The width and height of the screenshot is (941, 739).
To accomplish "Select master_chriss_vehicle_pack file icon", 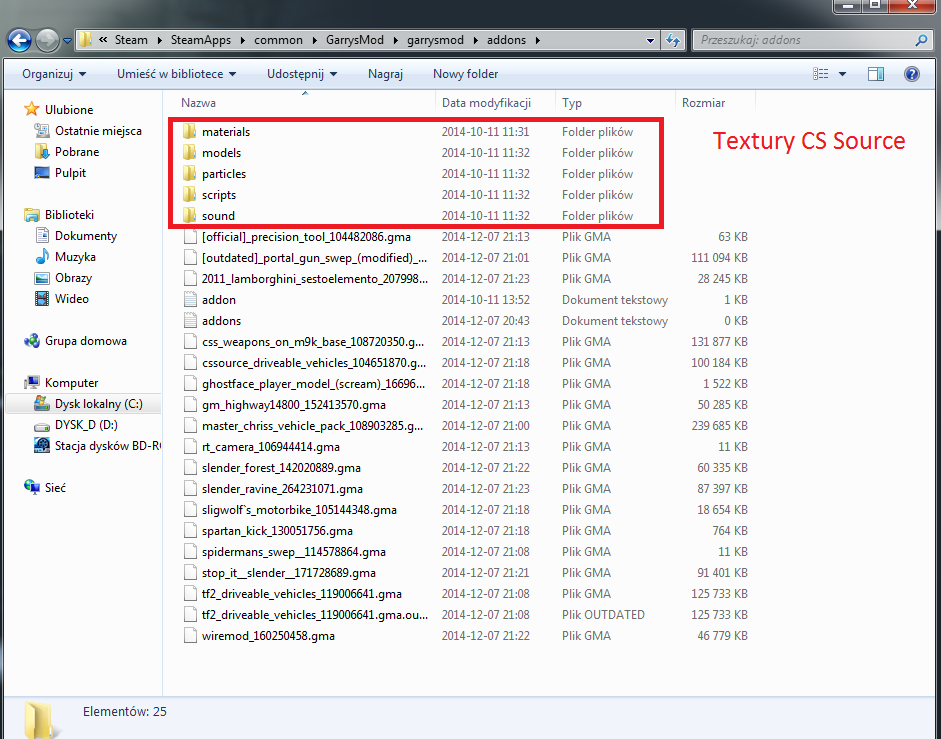I will point(190,426).
